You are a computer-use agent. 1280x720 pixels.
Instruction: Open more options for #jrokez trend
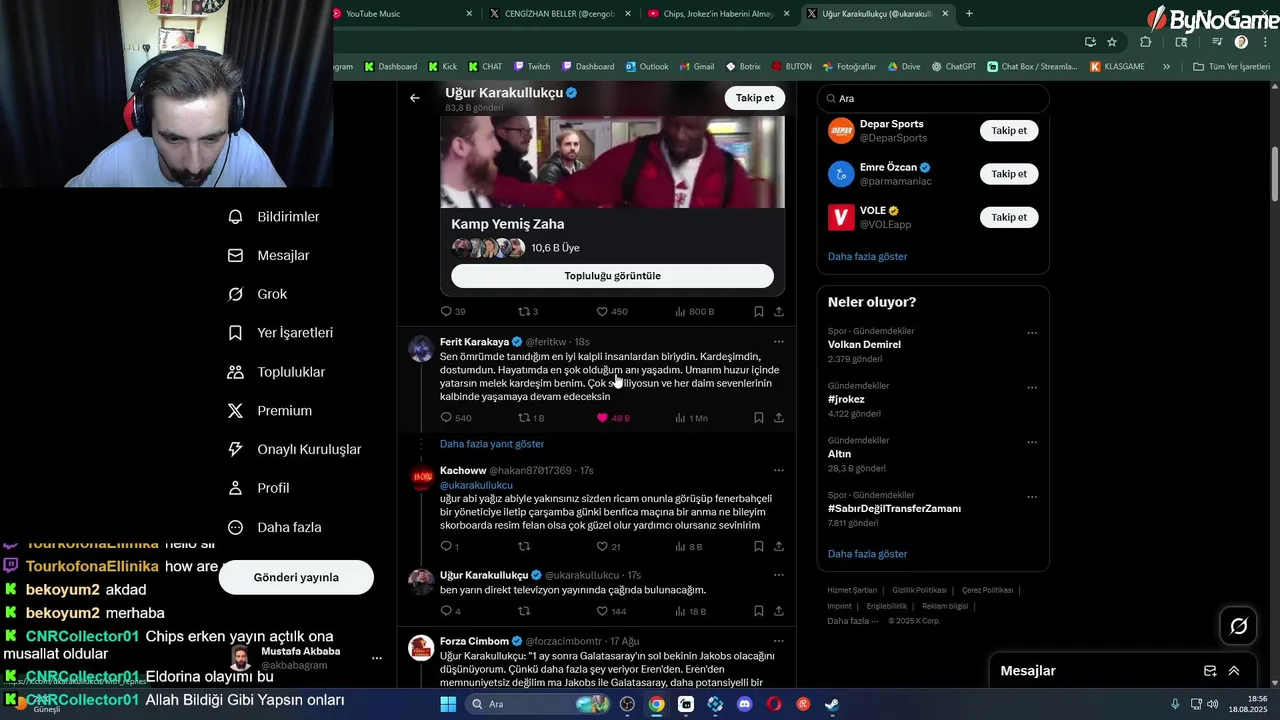1032,388
